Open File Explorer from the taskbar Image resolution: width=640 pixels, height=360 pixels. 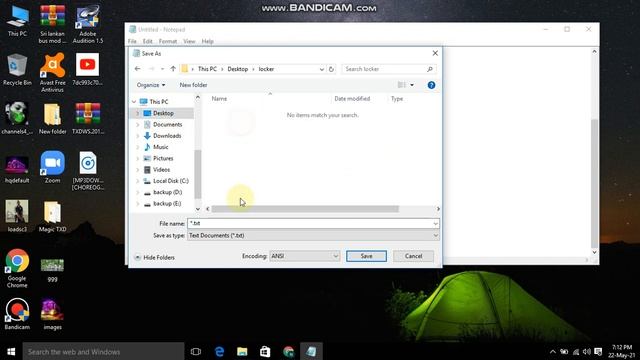(x=242, y=351)
